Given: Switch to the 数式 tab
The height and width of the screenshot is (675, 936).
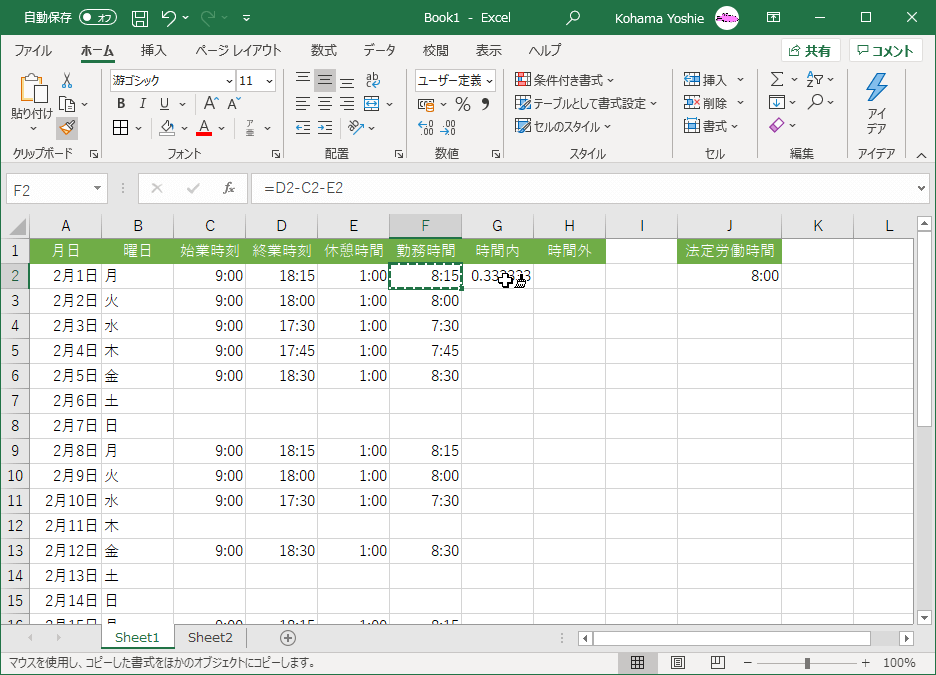Looking at the screenshot, I should pyautogui.click(x=324, y=51).
